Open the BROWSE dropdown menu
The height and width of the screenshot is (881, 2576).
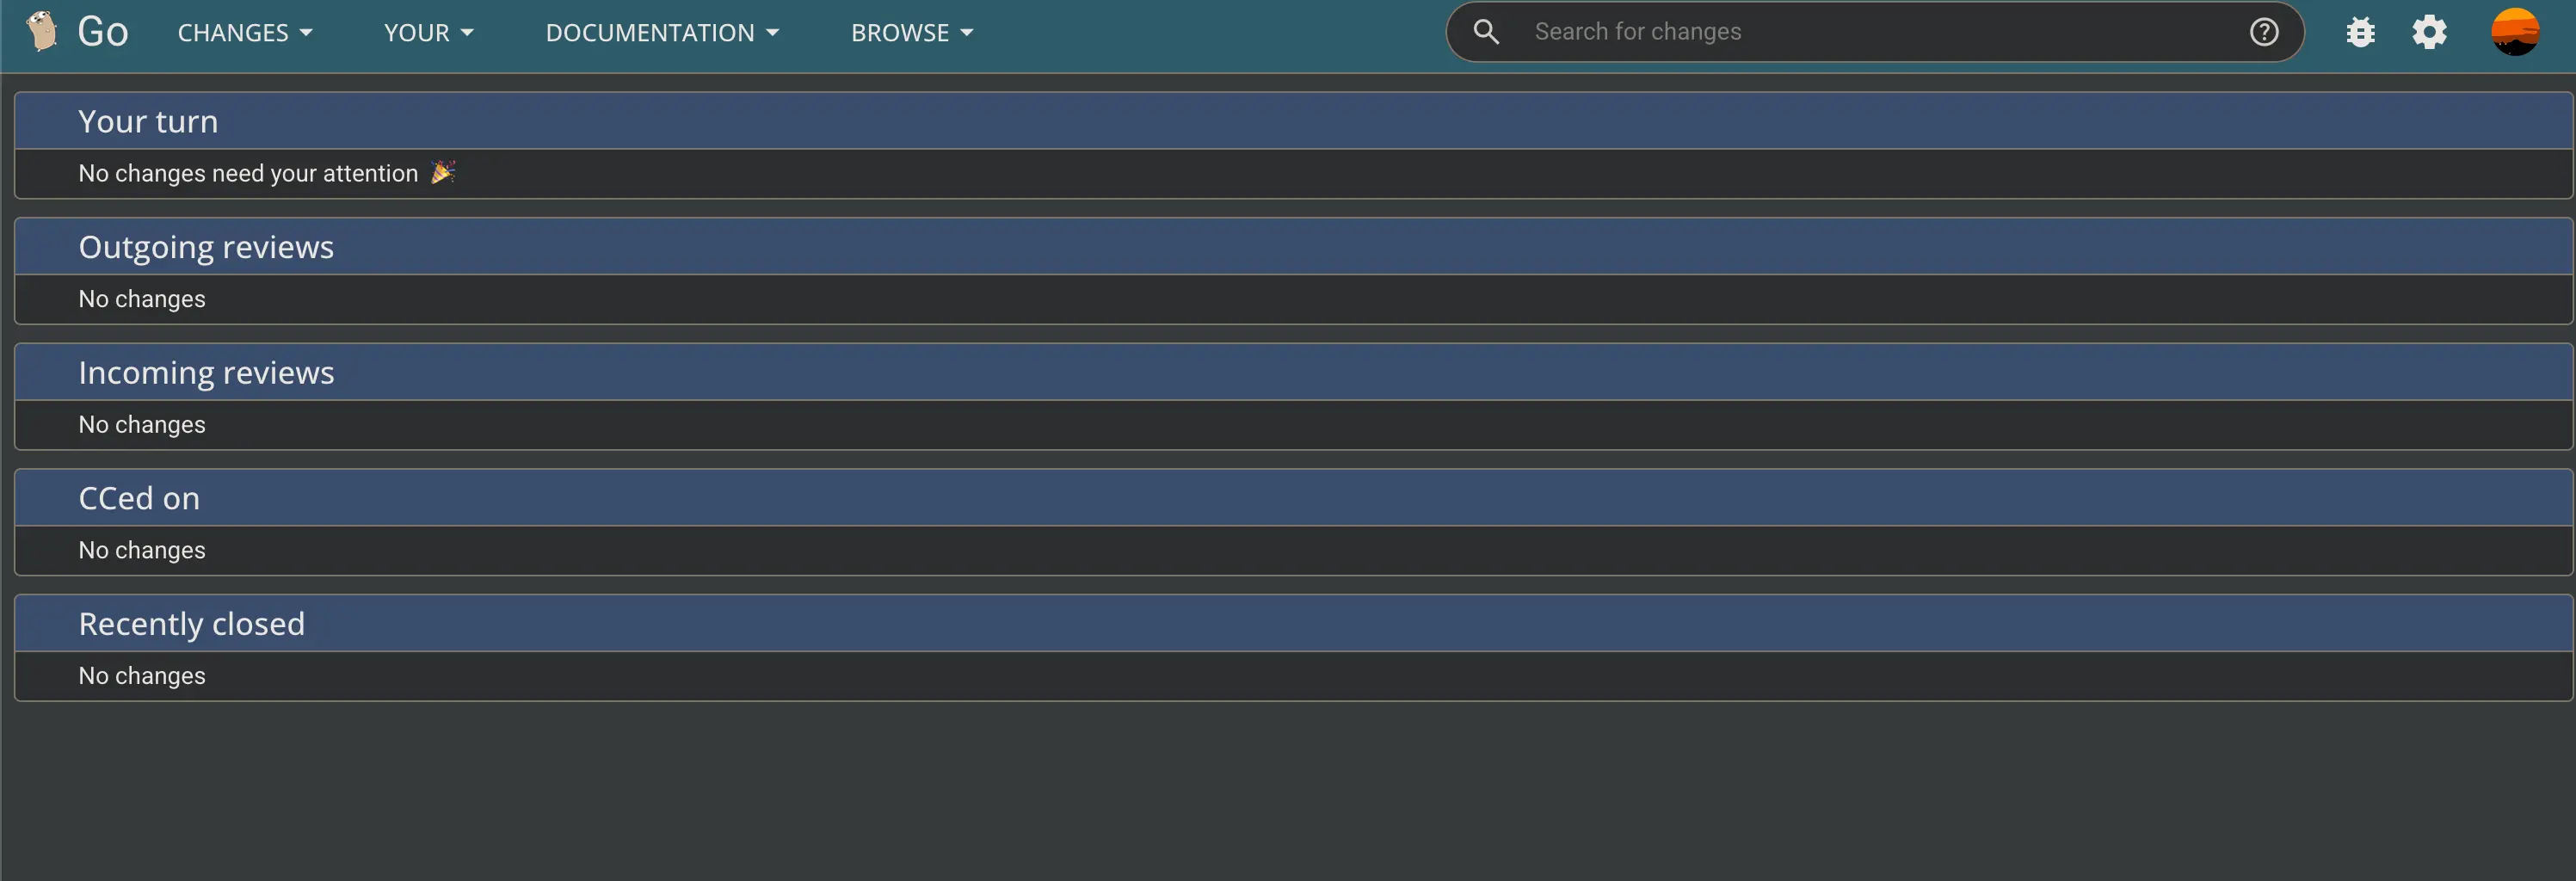click(x=911, y=32)
